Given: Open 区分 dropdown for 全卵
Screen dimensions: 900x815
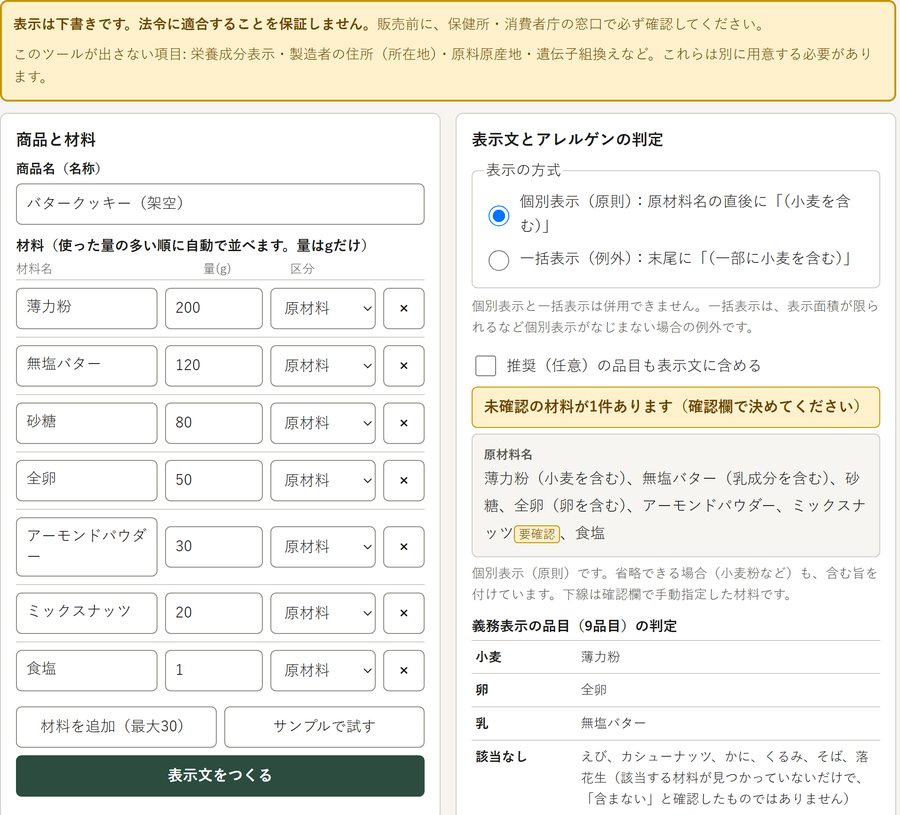Looking at the screenshot, I should pos(323,480).
